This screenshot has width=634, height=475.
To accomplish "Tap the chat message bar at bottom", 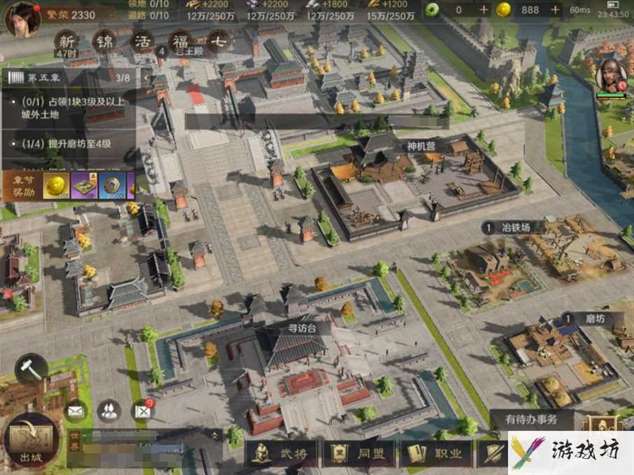I will [x=145, y=448].
